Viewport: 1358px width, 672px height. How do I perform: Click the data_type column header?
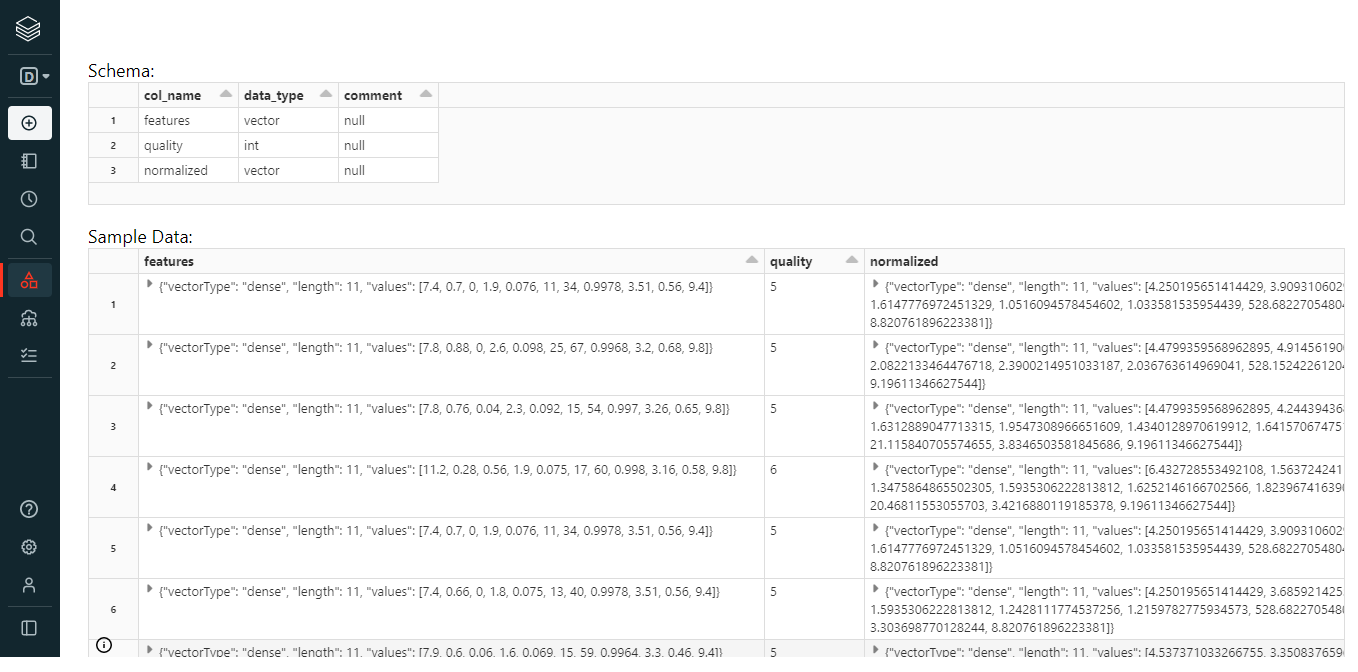coord(288,95)
